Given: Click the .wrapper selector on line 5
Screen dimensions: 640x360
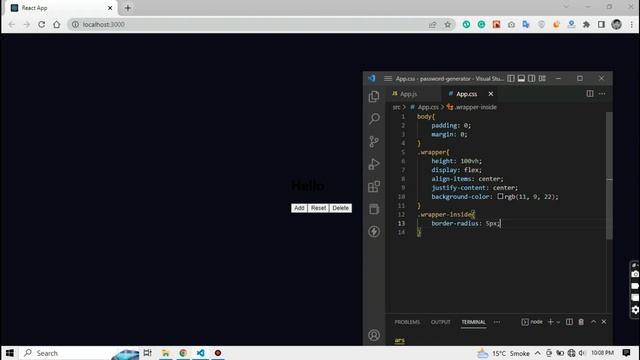Looking at the screenshot, I should coord(433,152).
